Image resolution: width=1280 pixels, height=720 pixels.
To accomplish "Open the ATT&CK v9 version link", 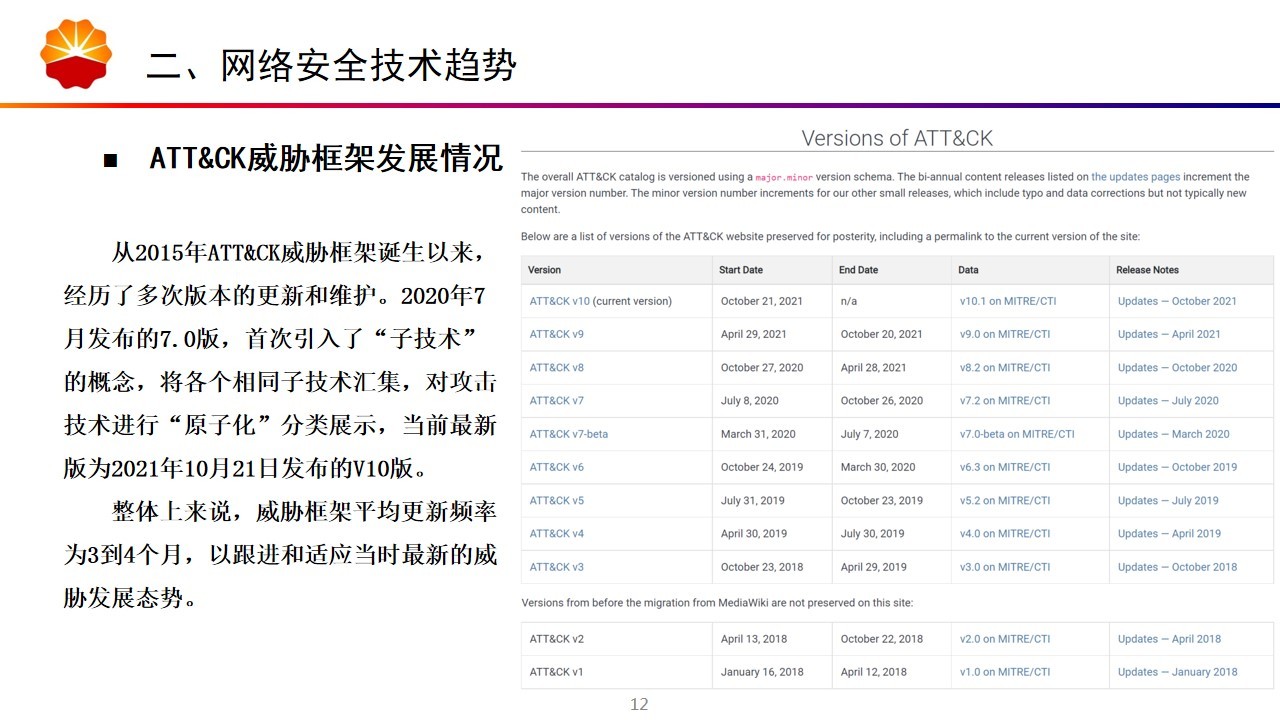I will pyautogui.click(x=557, y=334).
